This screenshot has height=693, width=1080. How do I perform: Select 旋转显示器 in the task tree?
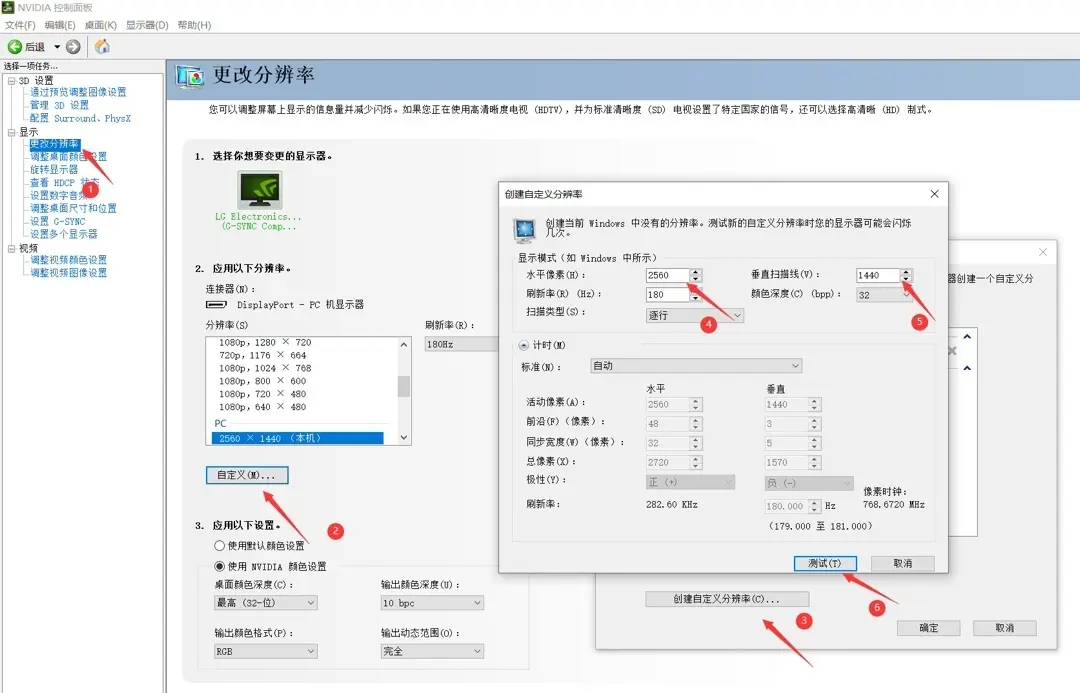coord(54,169)
